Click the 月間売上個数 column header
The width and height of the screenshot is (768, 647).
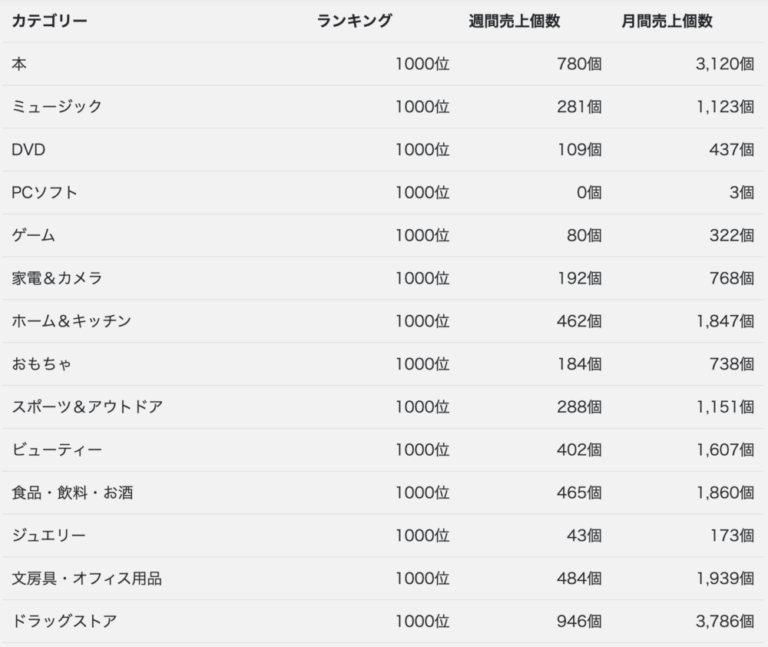667,21
